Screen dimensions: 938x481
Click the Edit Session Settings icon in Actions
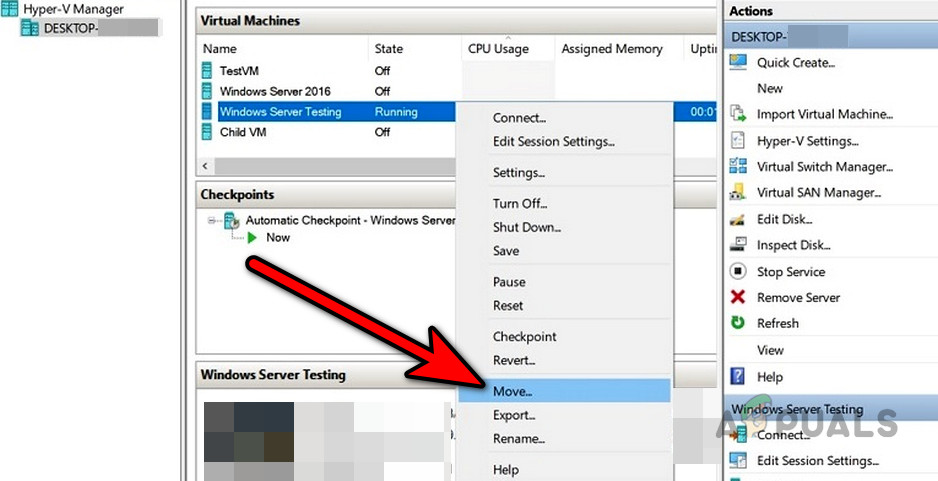pos(738,461)
